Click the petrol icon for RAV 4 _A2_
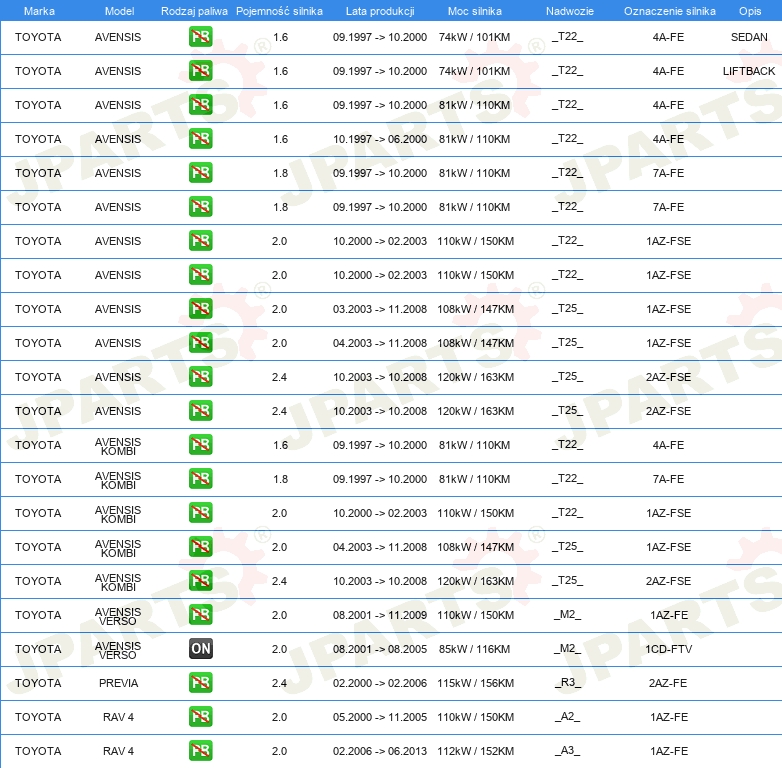Viewport: 782px width, 768px height. click(x=200, y=717)
